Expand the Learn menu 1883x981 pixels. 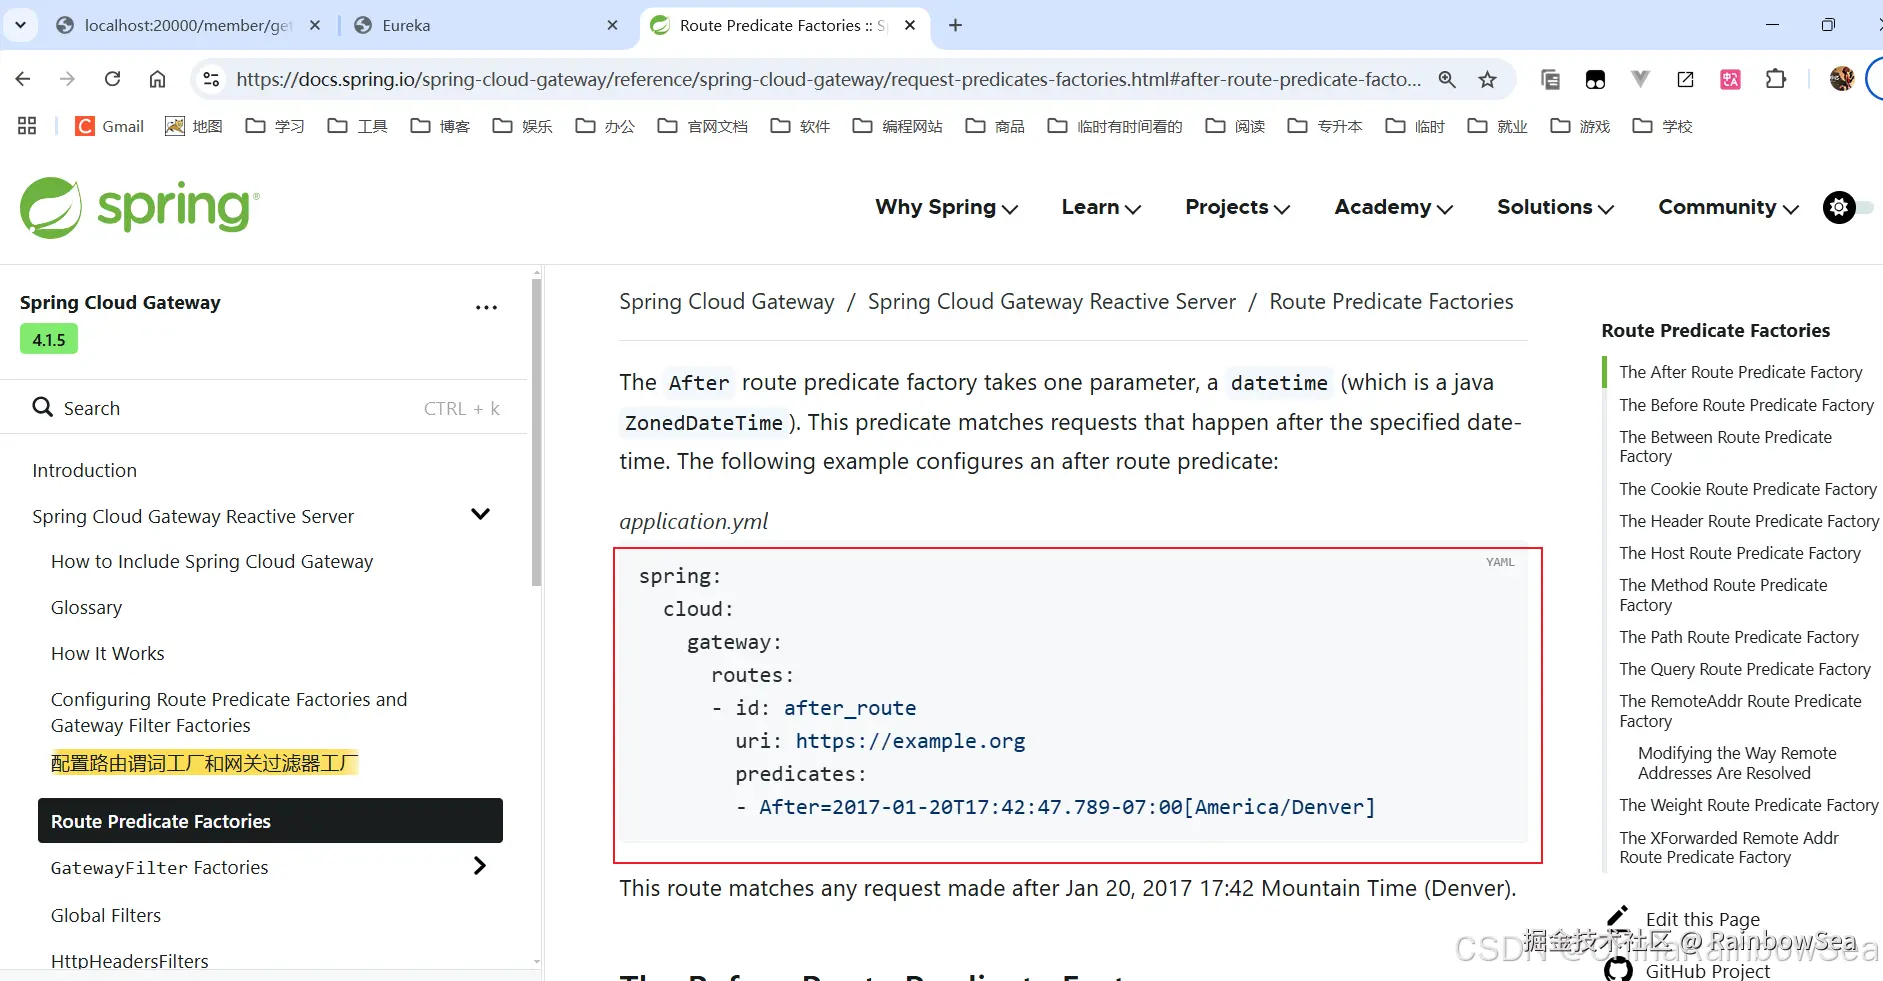[x=1101, y=207]
